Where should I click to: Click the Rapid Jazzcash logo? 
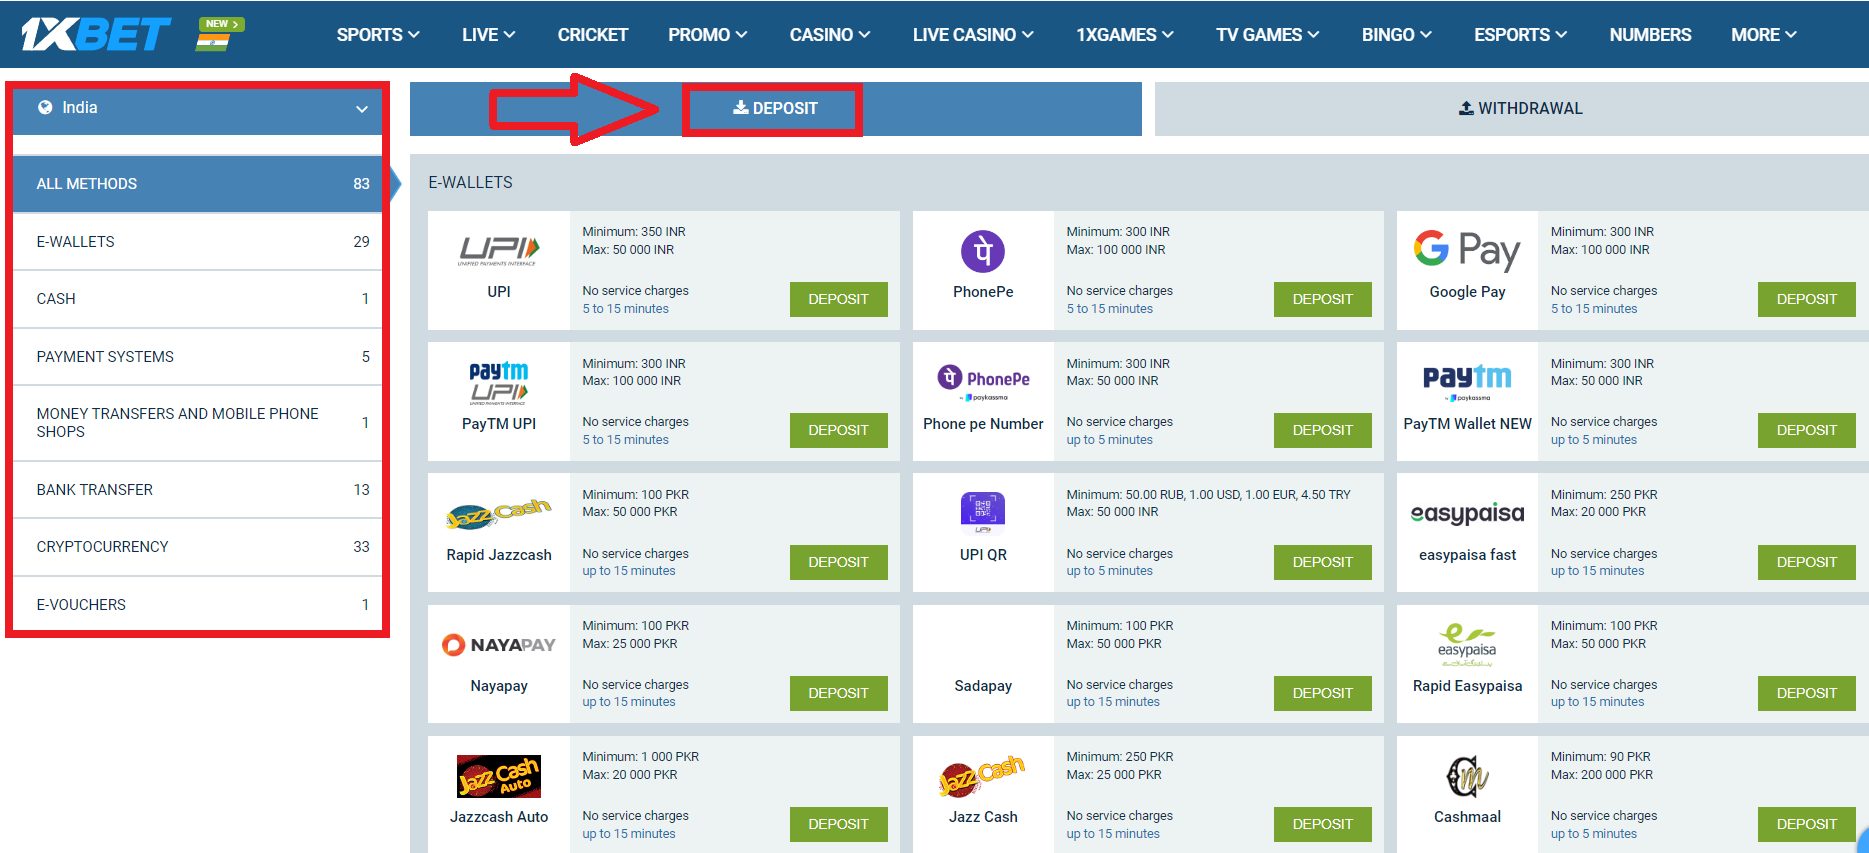click(x=499, y=513)
